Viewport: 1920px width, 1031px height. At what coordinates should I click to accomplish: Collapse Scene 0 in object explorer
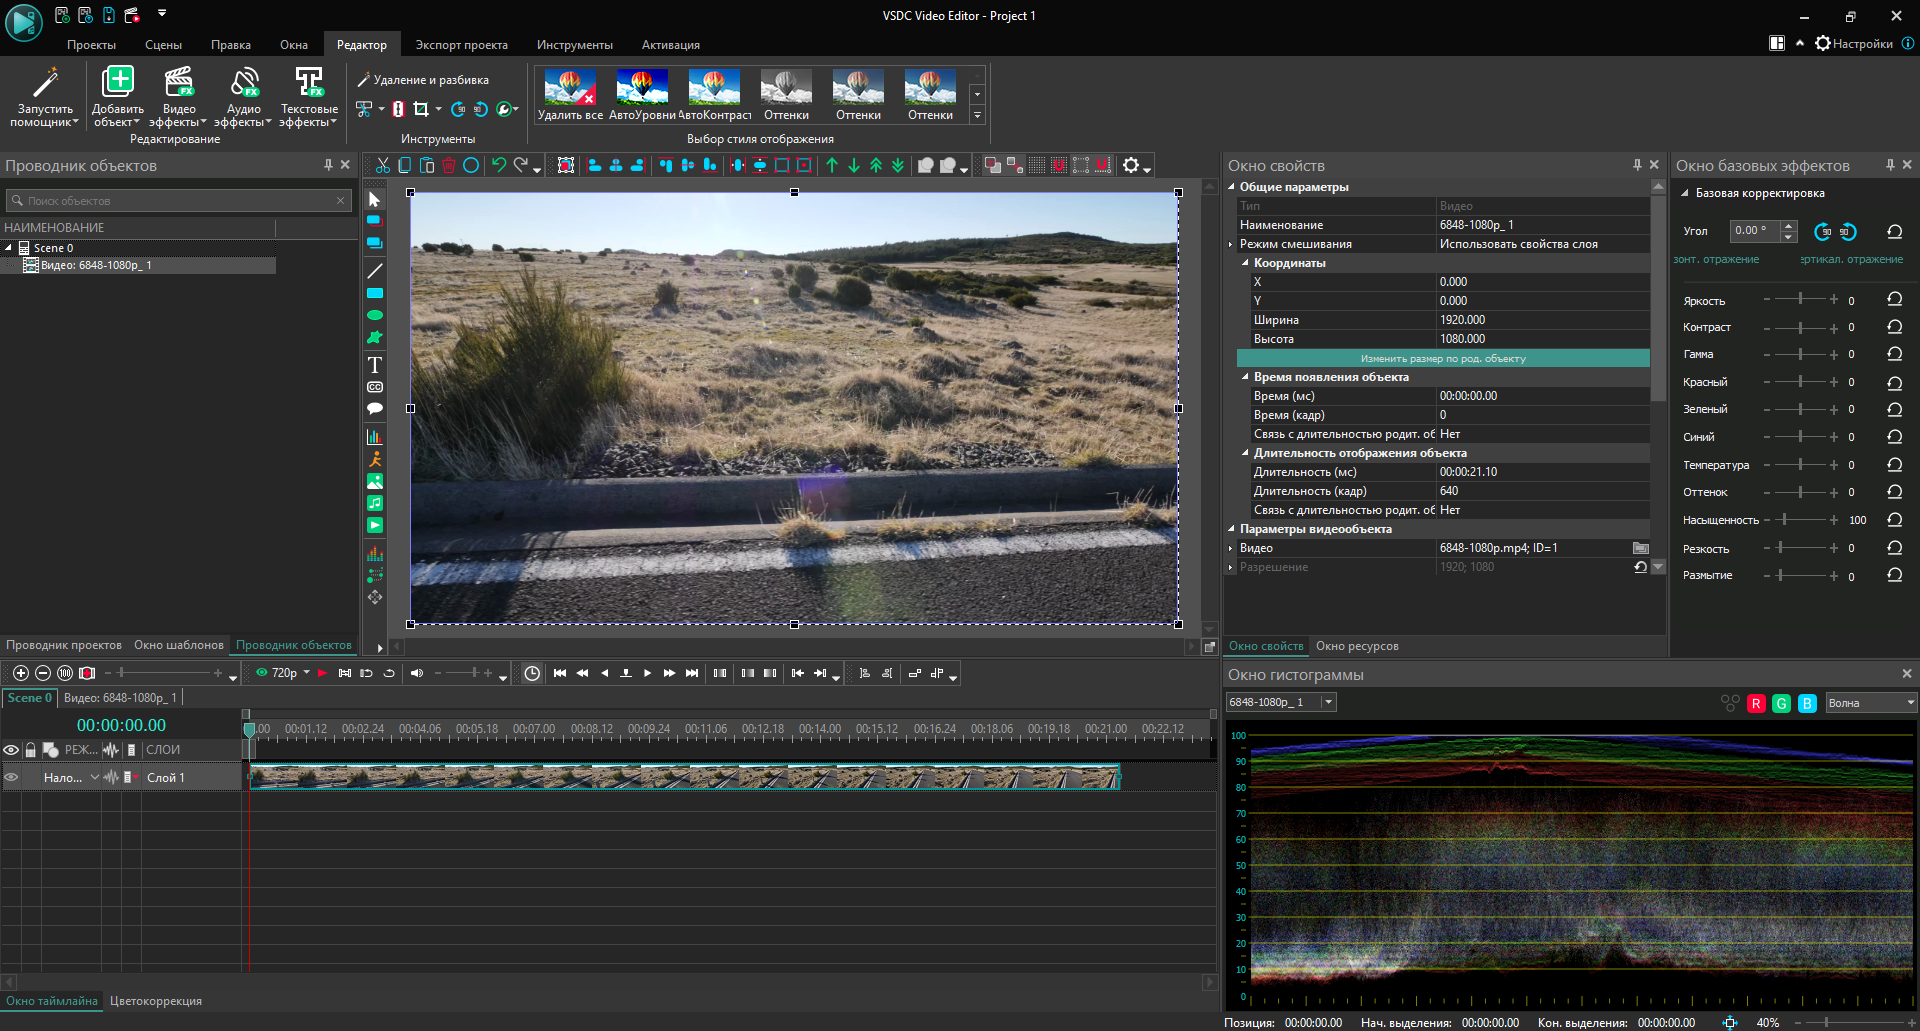(9, 247)
